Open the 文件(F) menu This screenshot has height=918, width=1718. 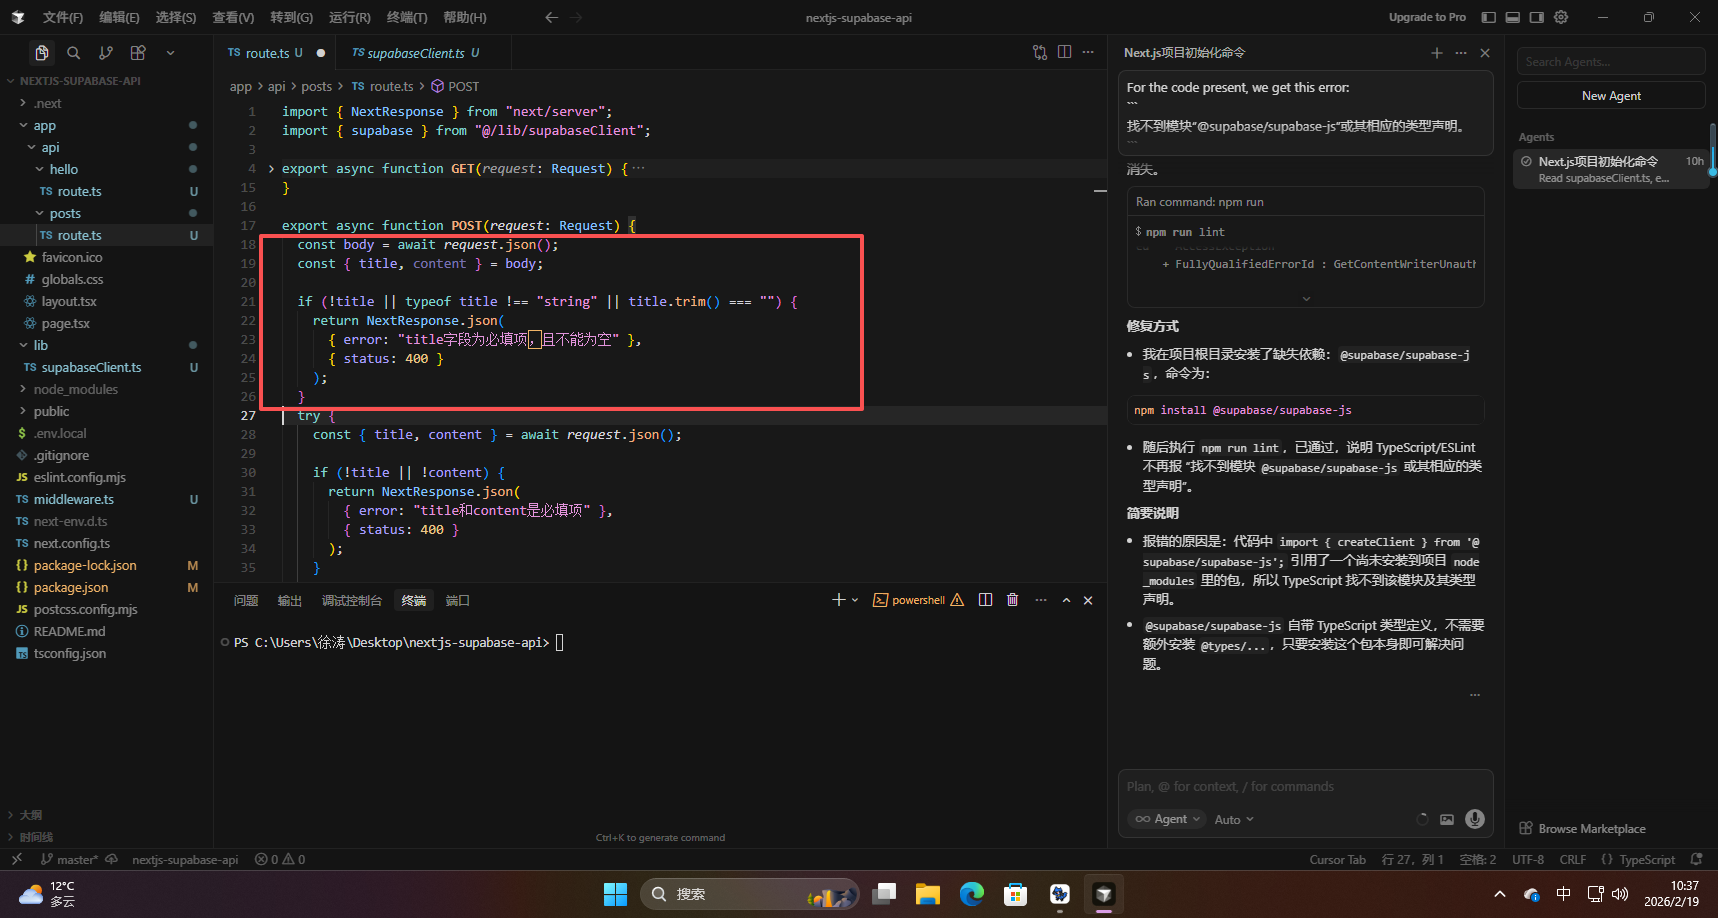coord(62,17)
